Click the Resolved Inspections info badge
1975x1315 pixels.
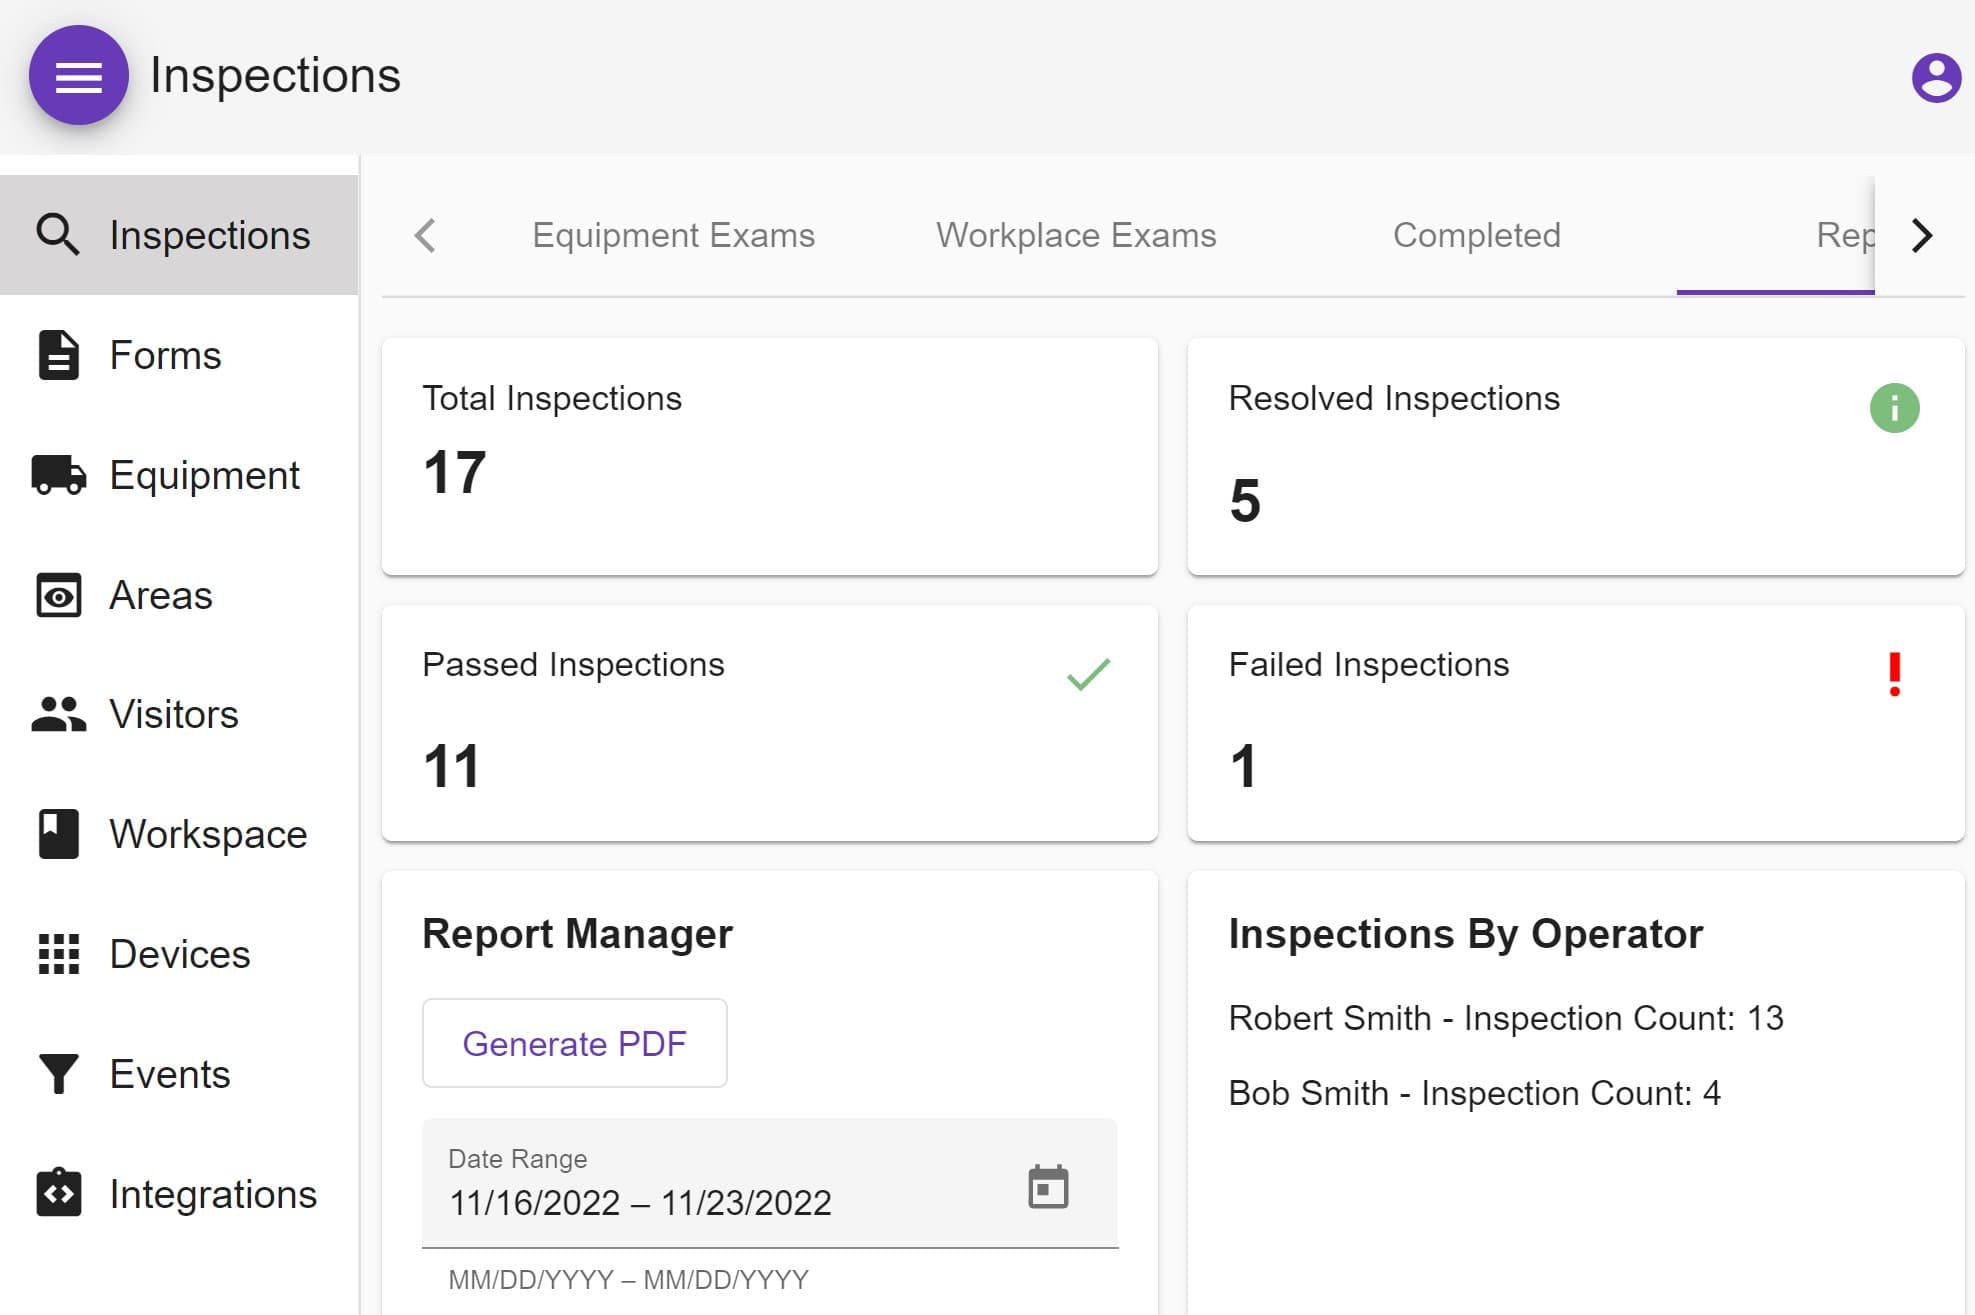tap(1895, 407)
